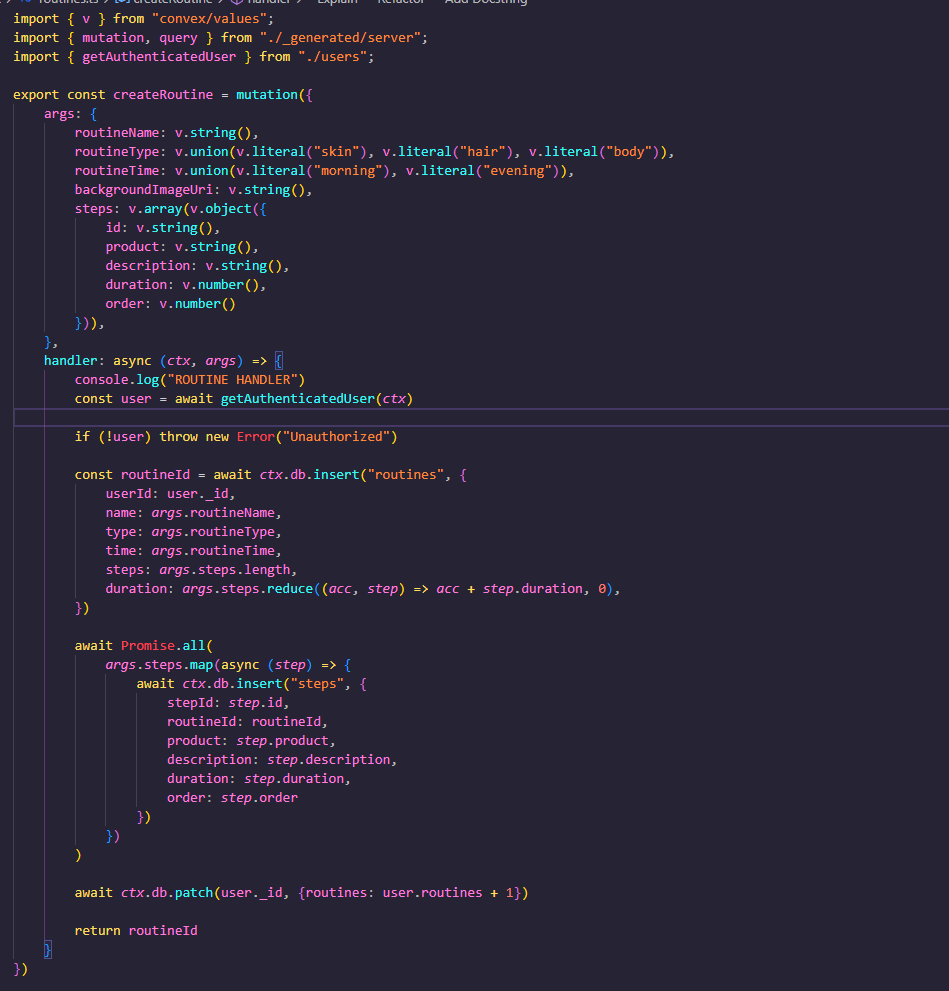This screenshot has height=991, width=949.
Task: Click Promise in the Promise.all call
Action: (148, 645)
